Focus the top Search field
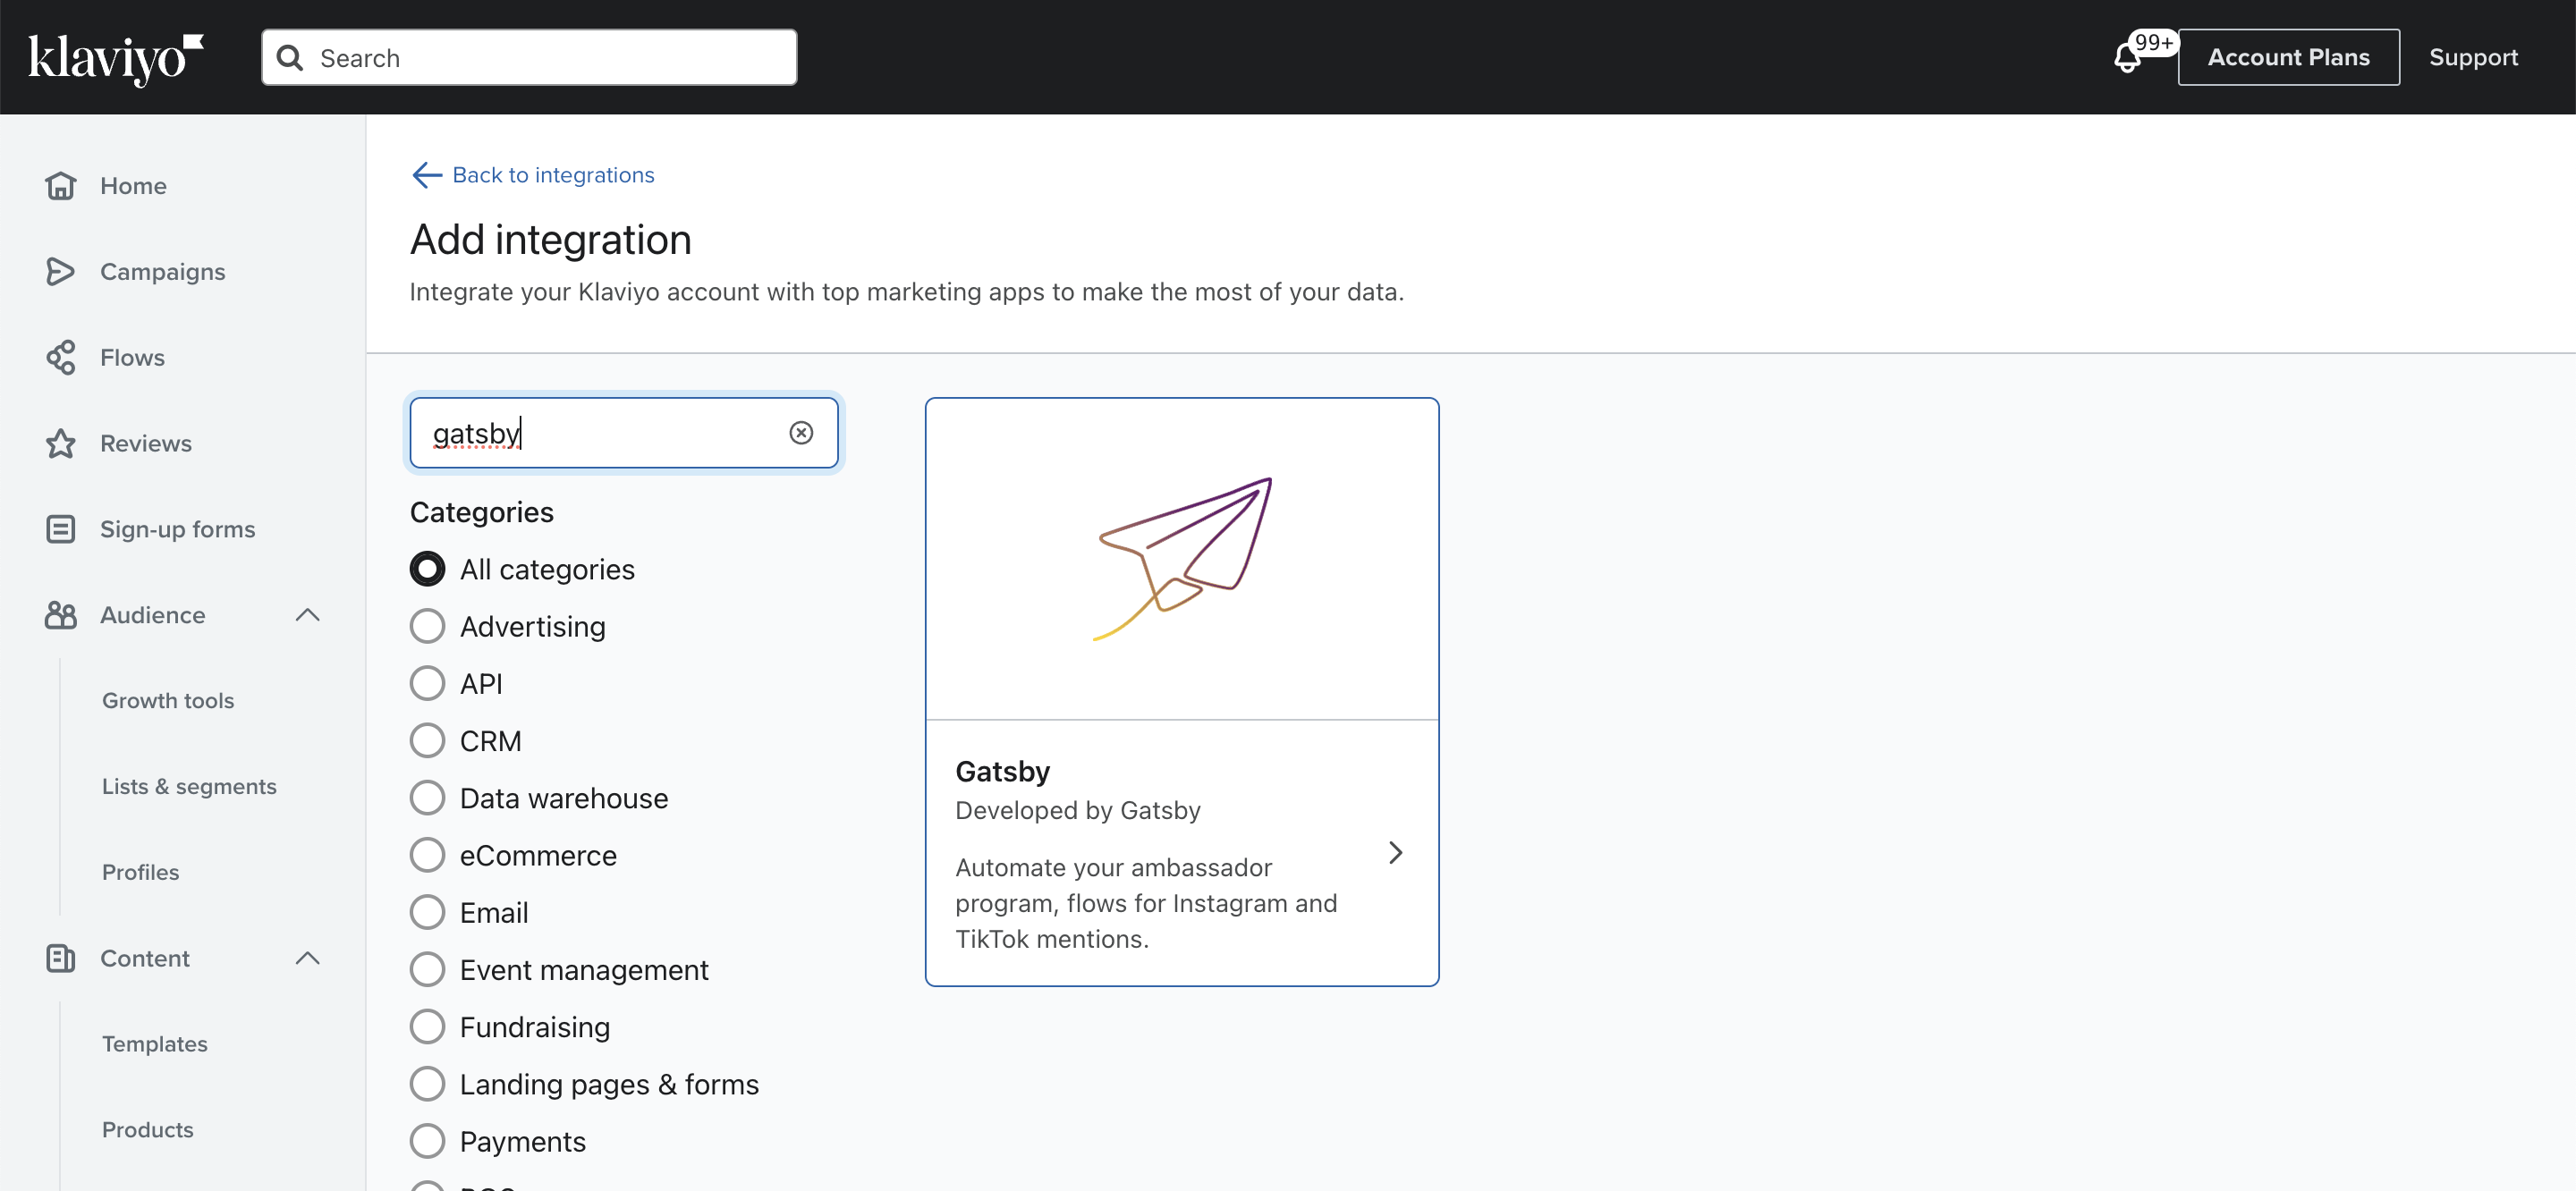This screenshot has width=2576, height=1191. click(x=529, y=58)
